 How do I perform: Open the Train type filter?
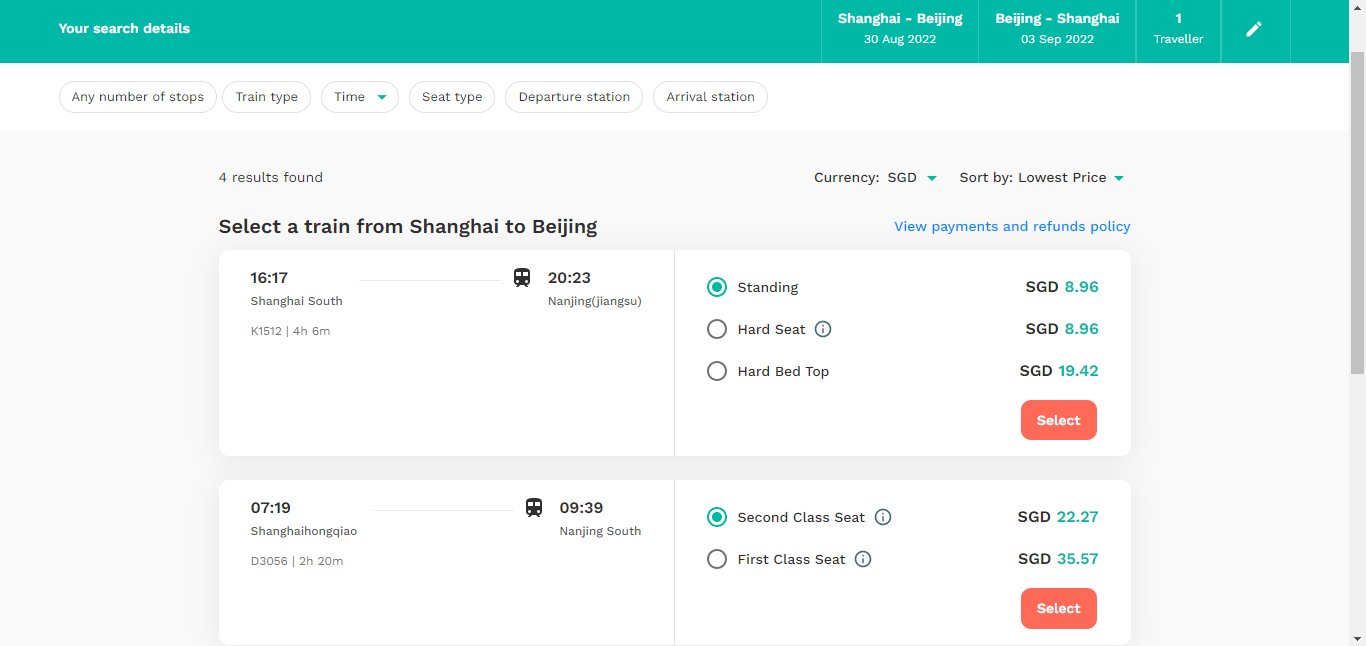pos(267,97)
